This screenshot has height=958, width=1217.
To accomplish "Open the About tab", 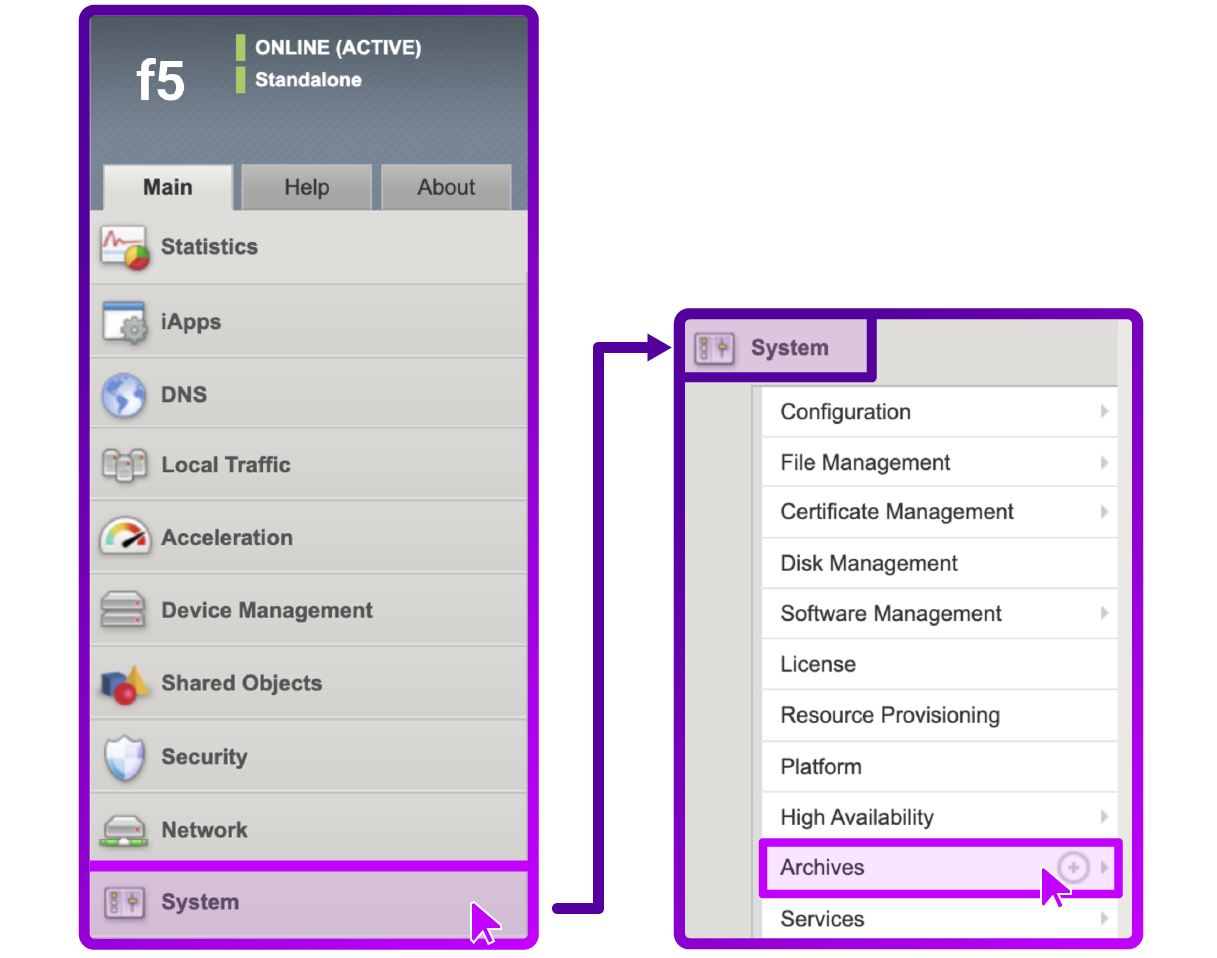I will click(x=446, y=187).
